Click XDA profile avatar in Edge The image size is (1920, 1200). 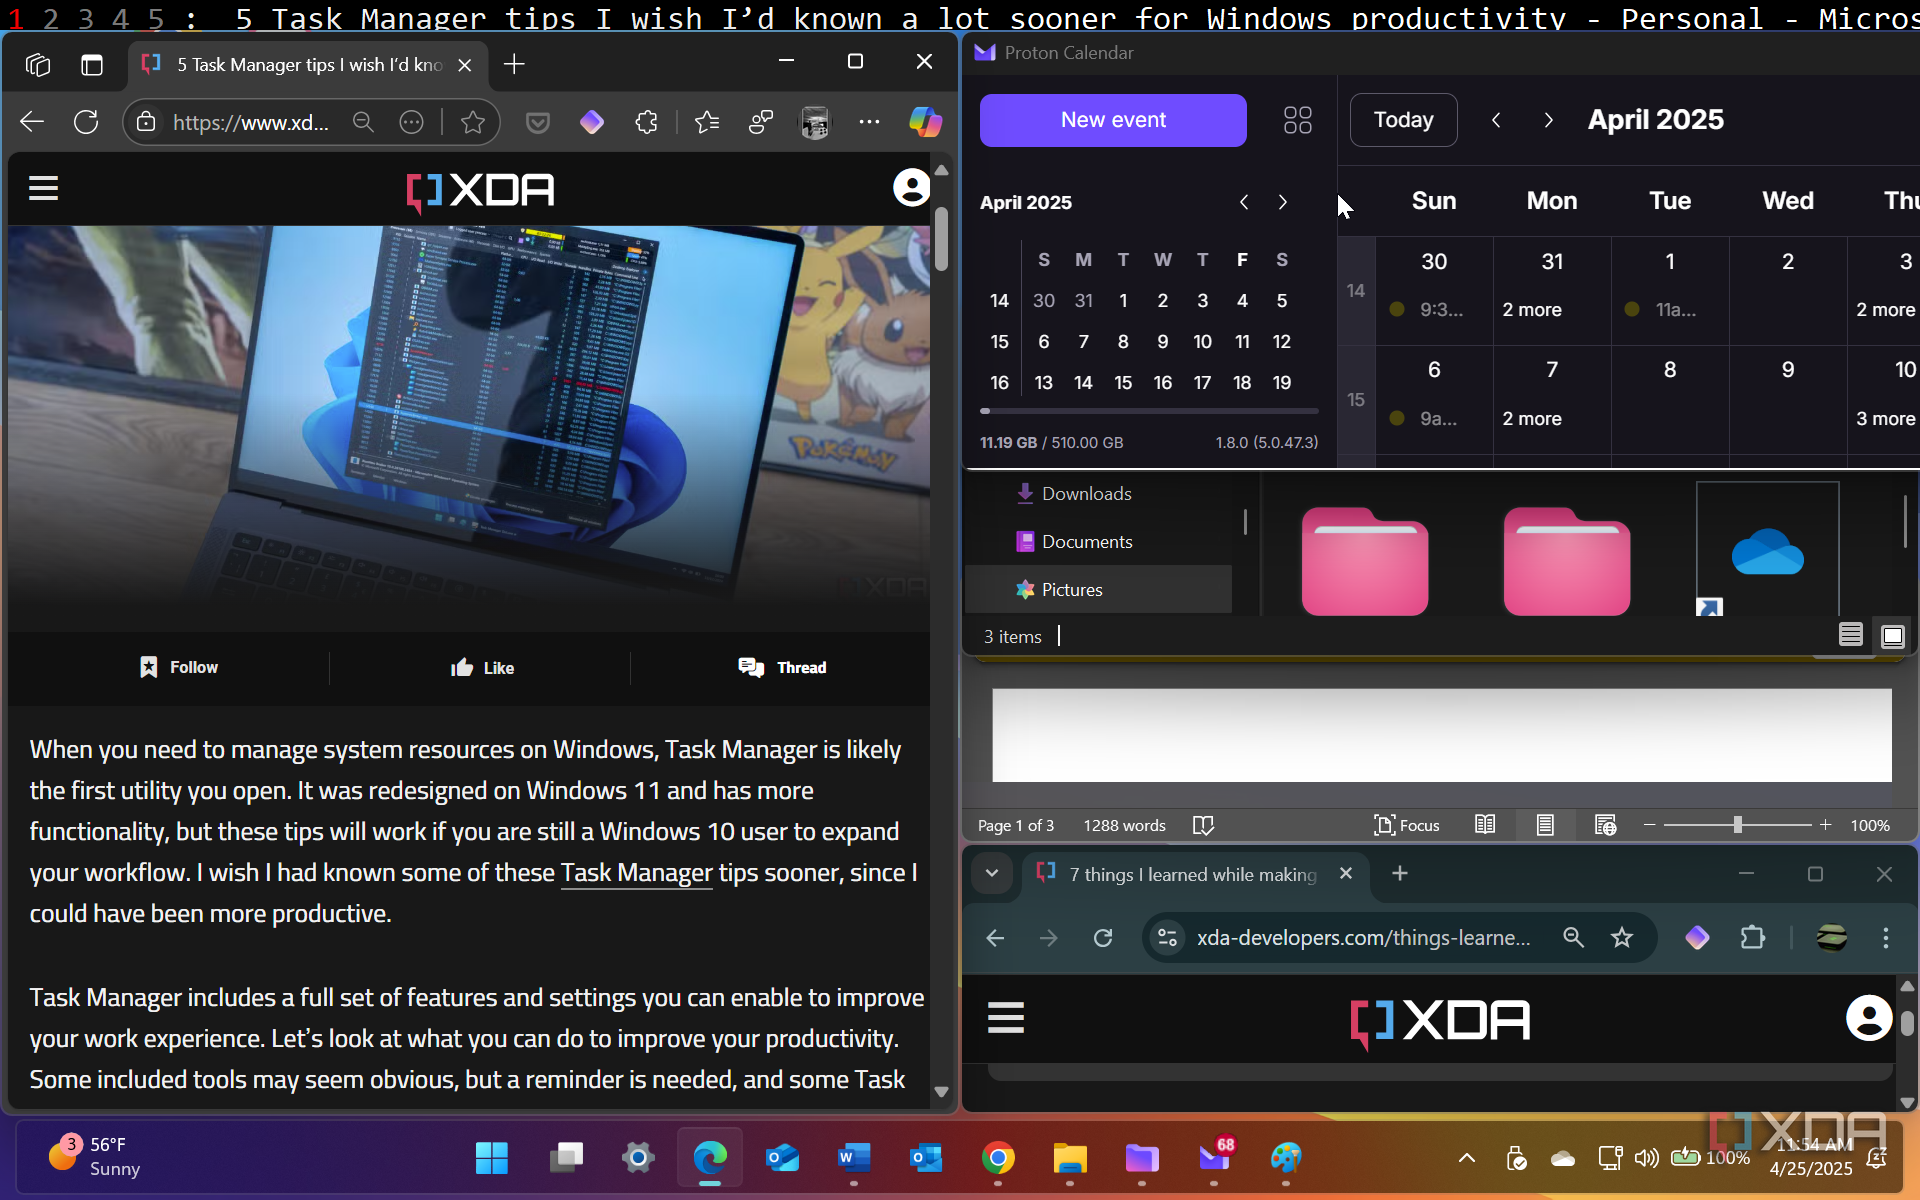pyautogui.click(x=911, y=188)
